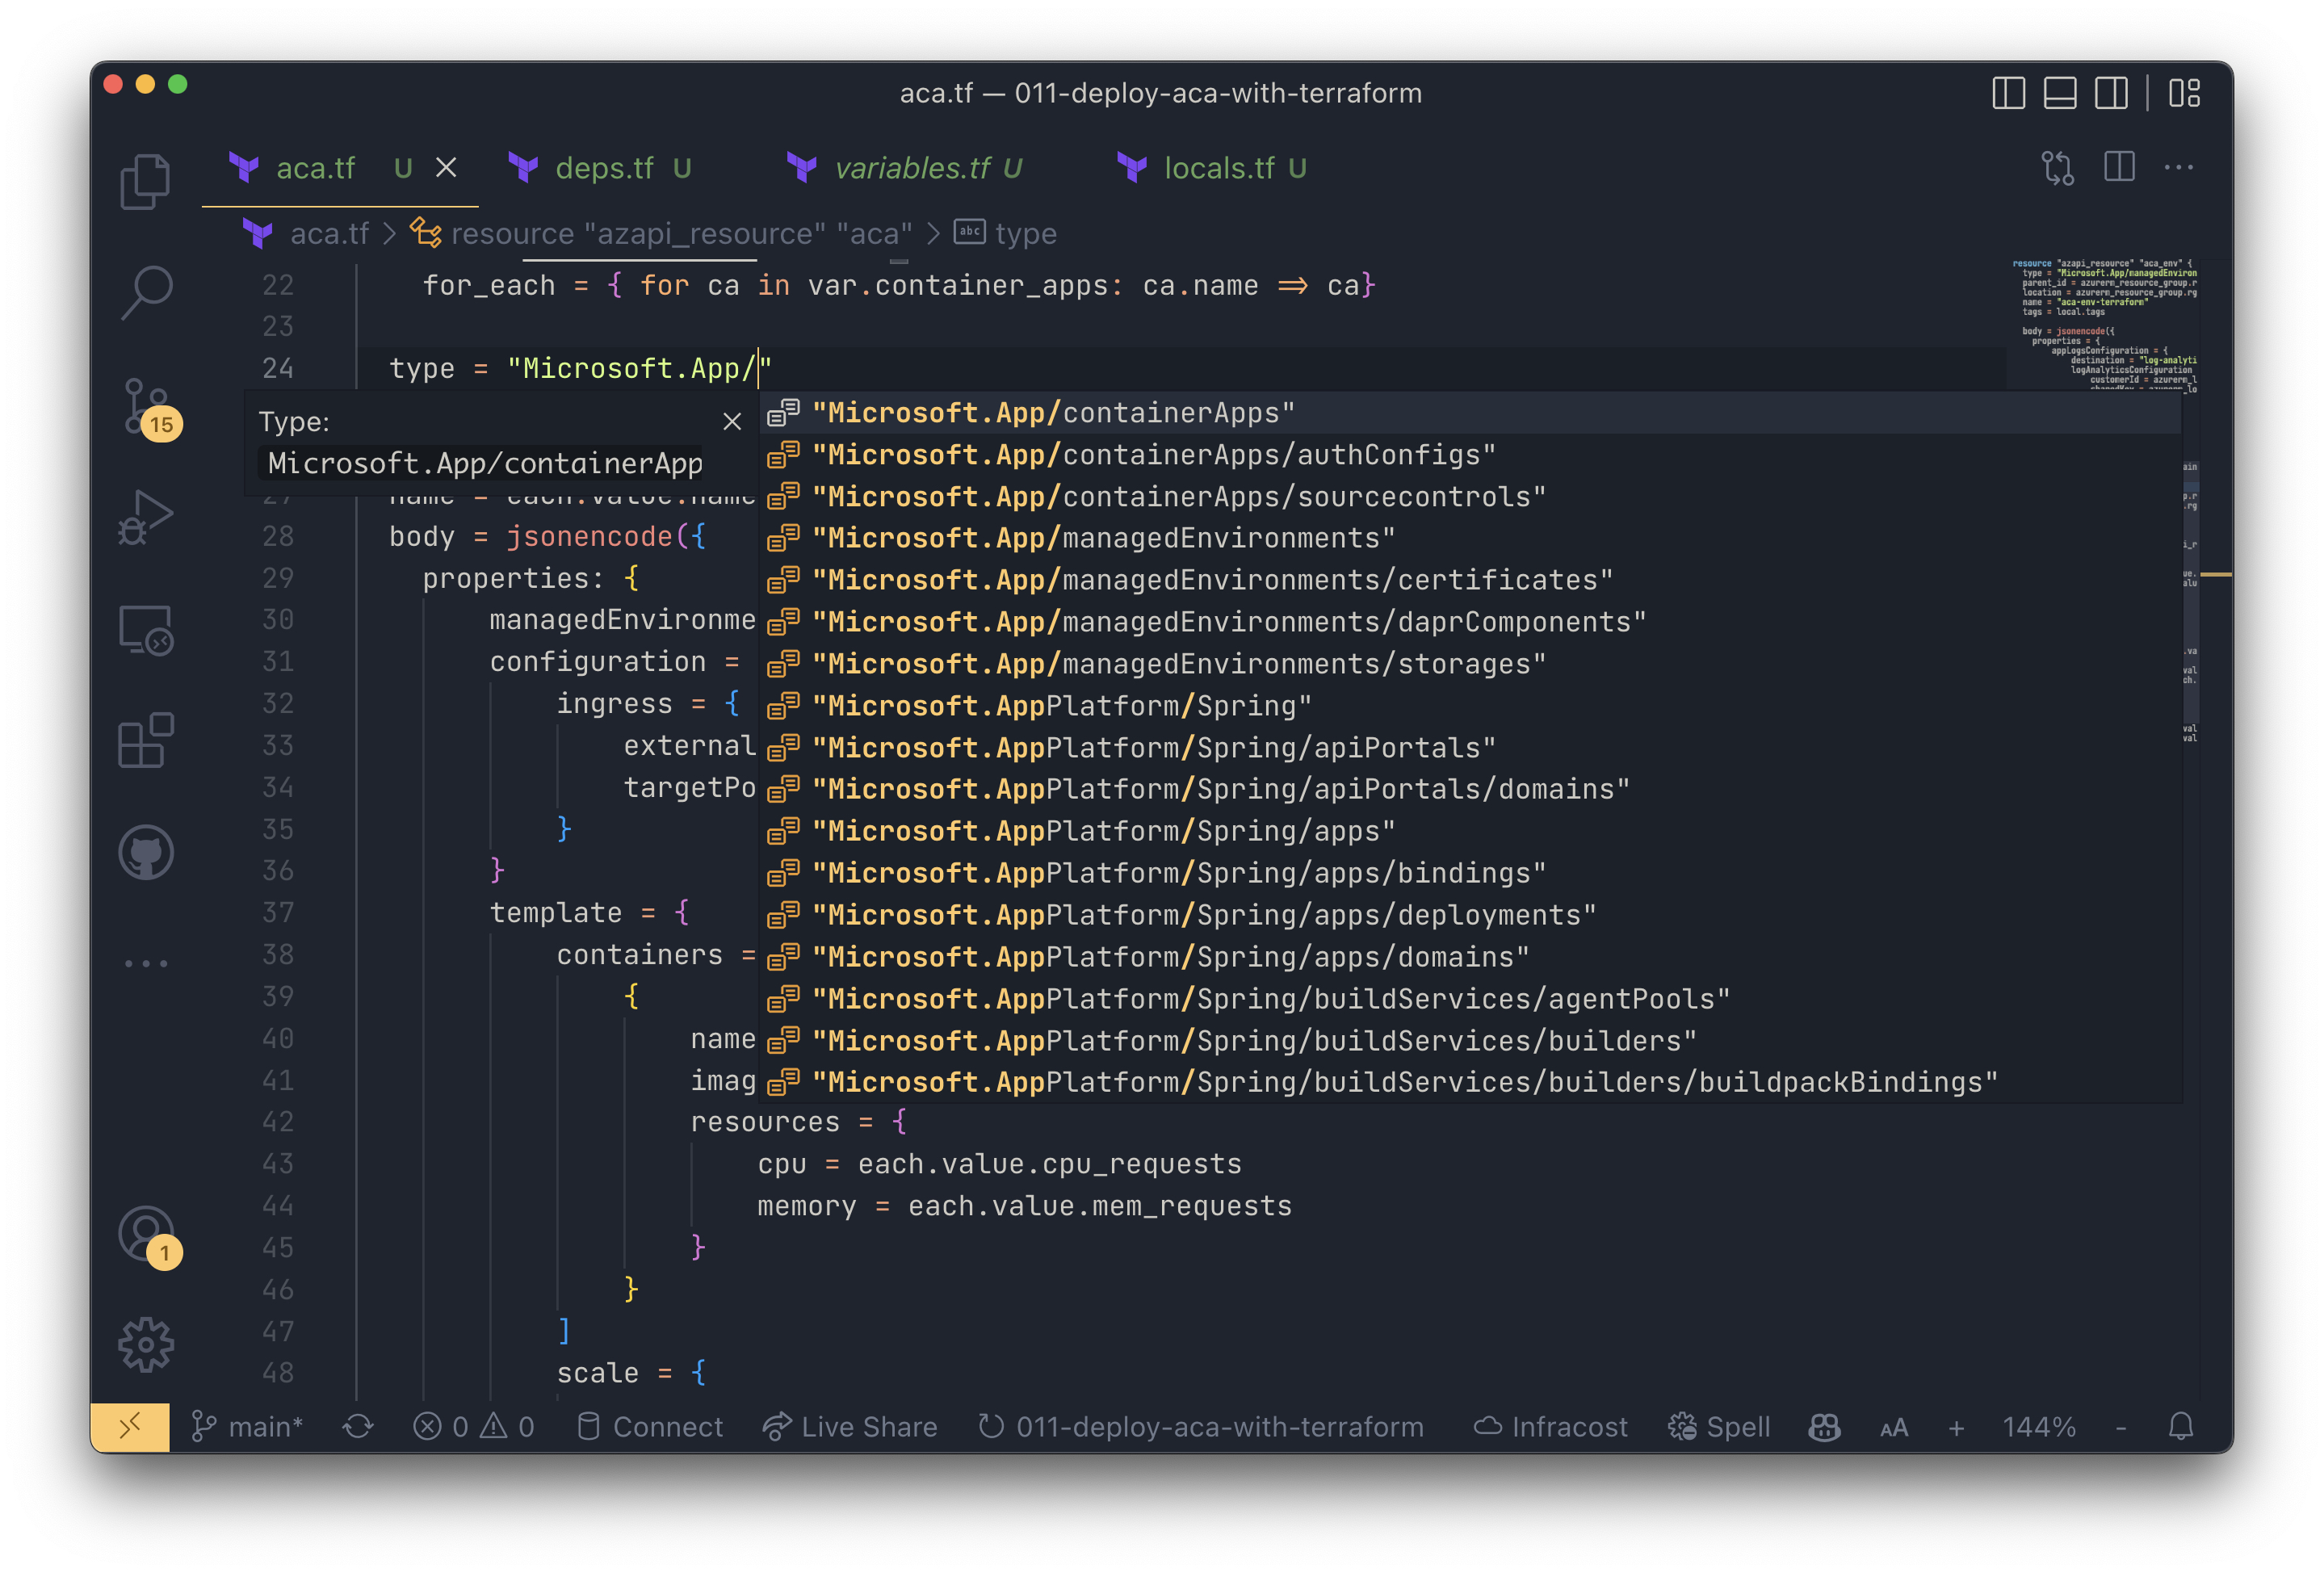Open Remote Explorer in activity bar
The height and width of the screenshot is (1573, 2324).
coord(146,630)
